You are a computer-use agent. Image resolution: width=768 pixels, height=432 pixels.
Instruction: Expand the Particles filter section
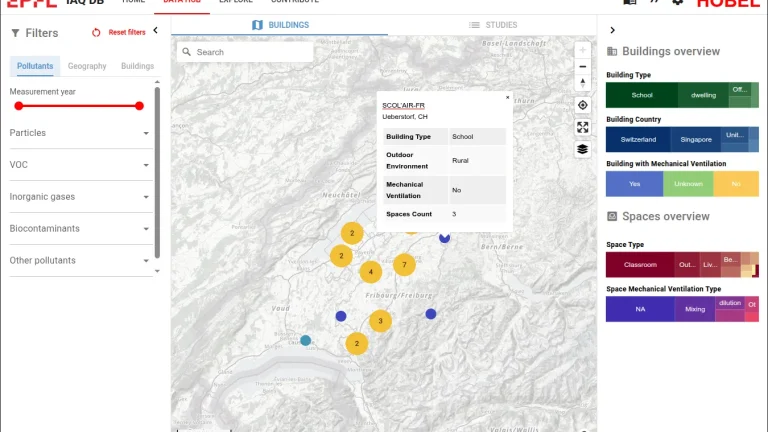(x=146, y=133)
